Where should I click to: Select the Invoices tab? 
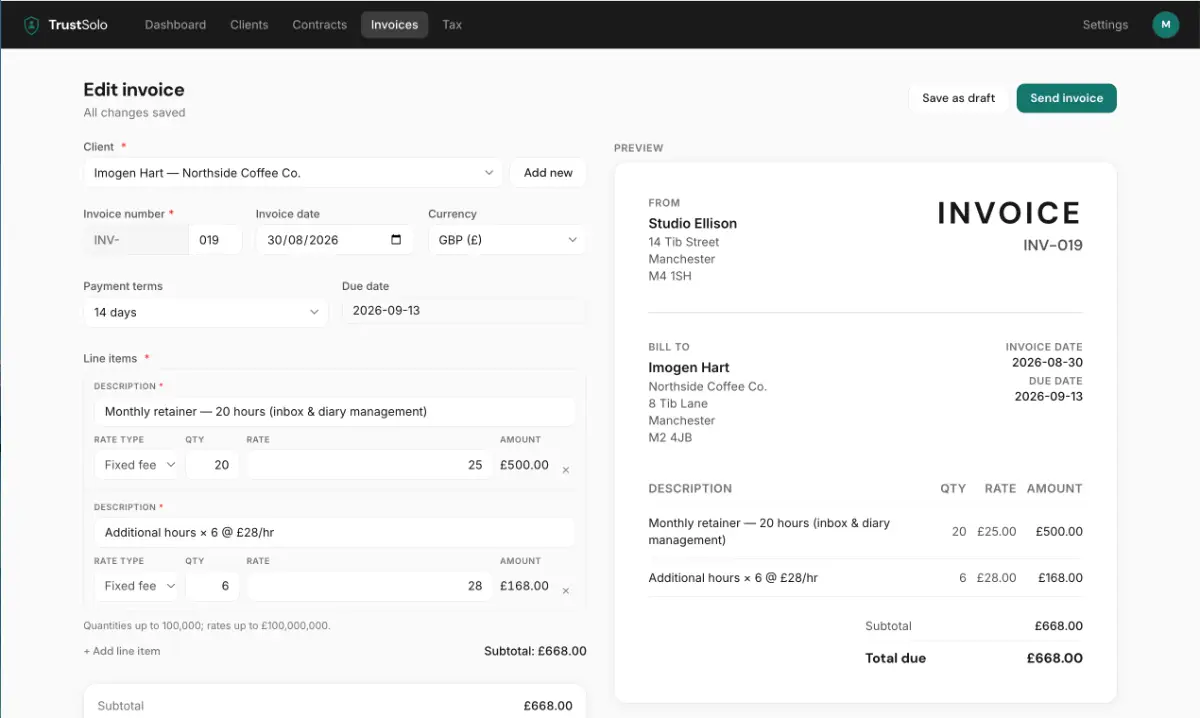coord(394,25)
